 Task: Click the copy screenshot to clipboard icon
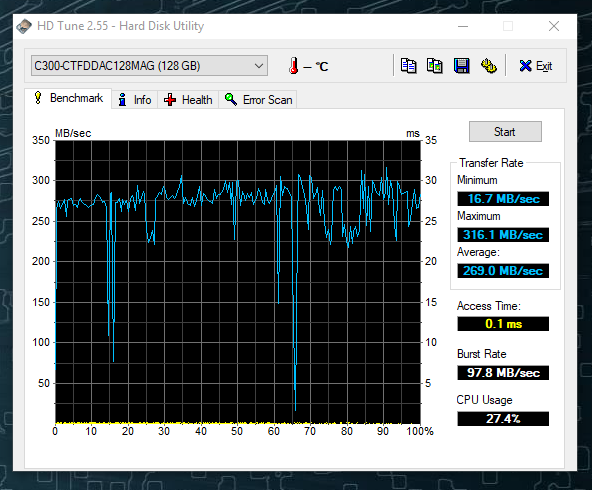pyautogui.click(x=435, y=66)
